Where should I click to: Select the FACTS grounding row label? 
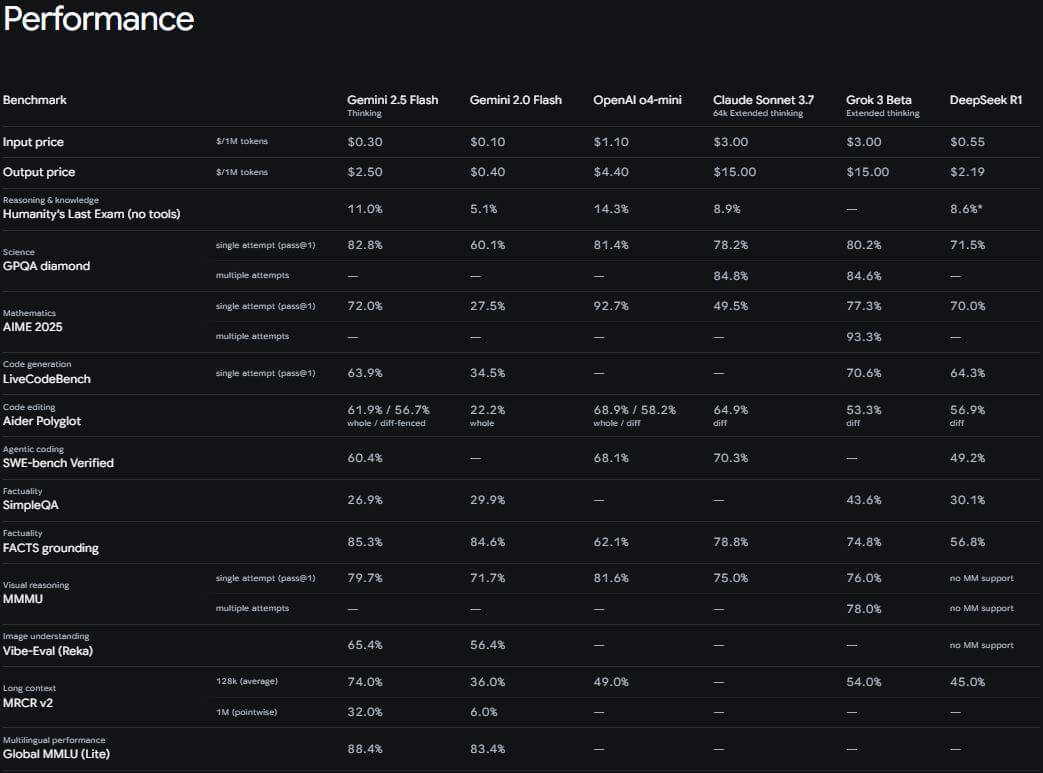51,548
